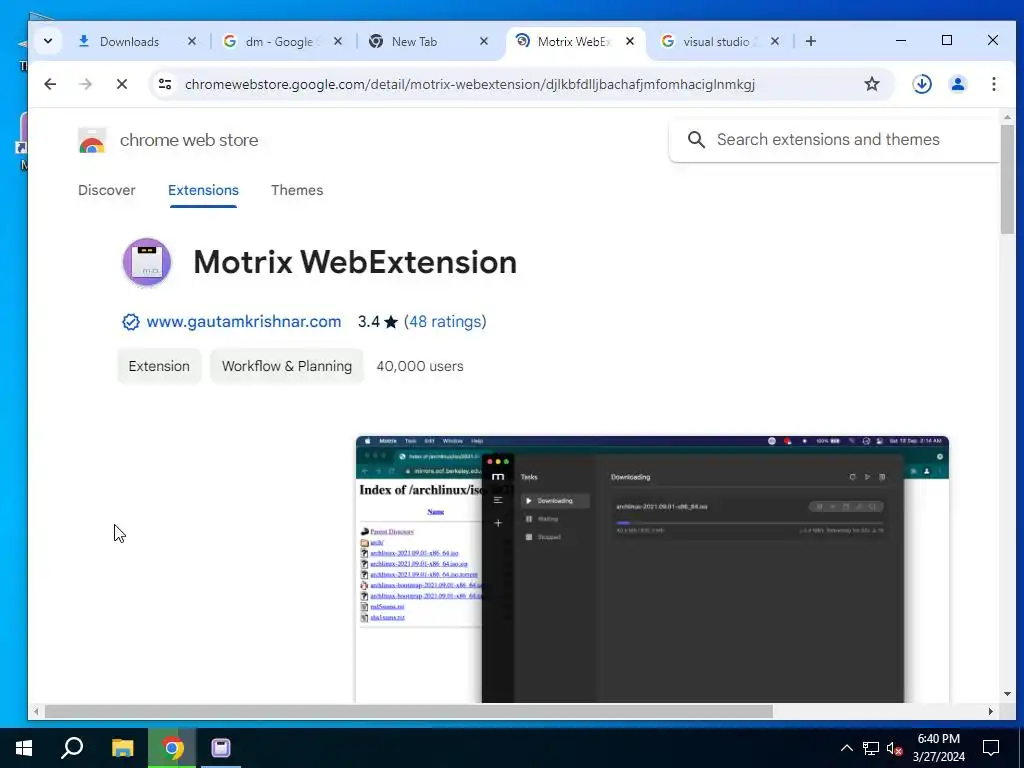Viewport: 1024px width, 768px height.
Task: Click the search magnifier icon
Action: tap(696, 140)
